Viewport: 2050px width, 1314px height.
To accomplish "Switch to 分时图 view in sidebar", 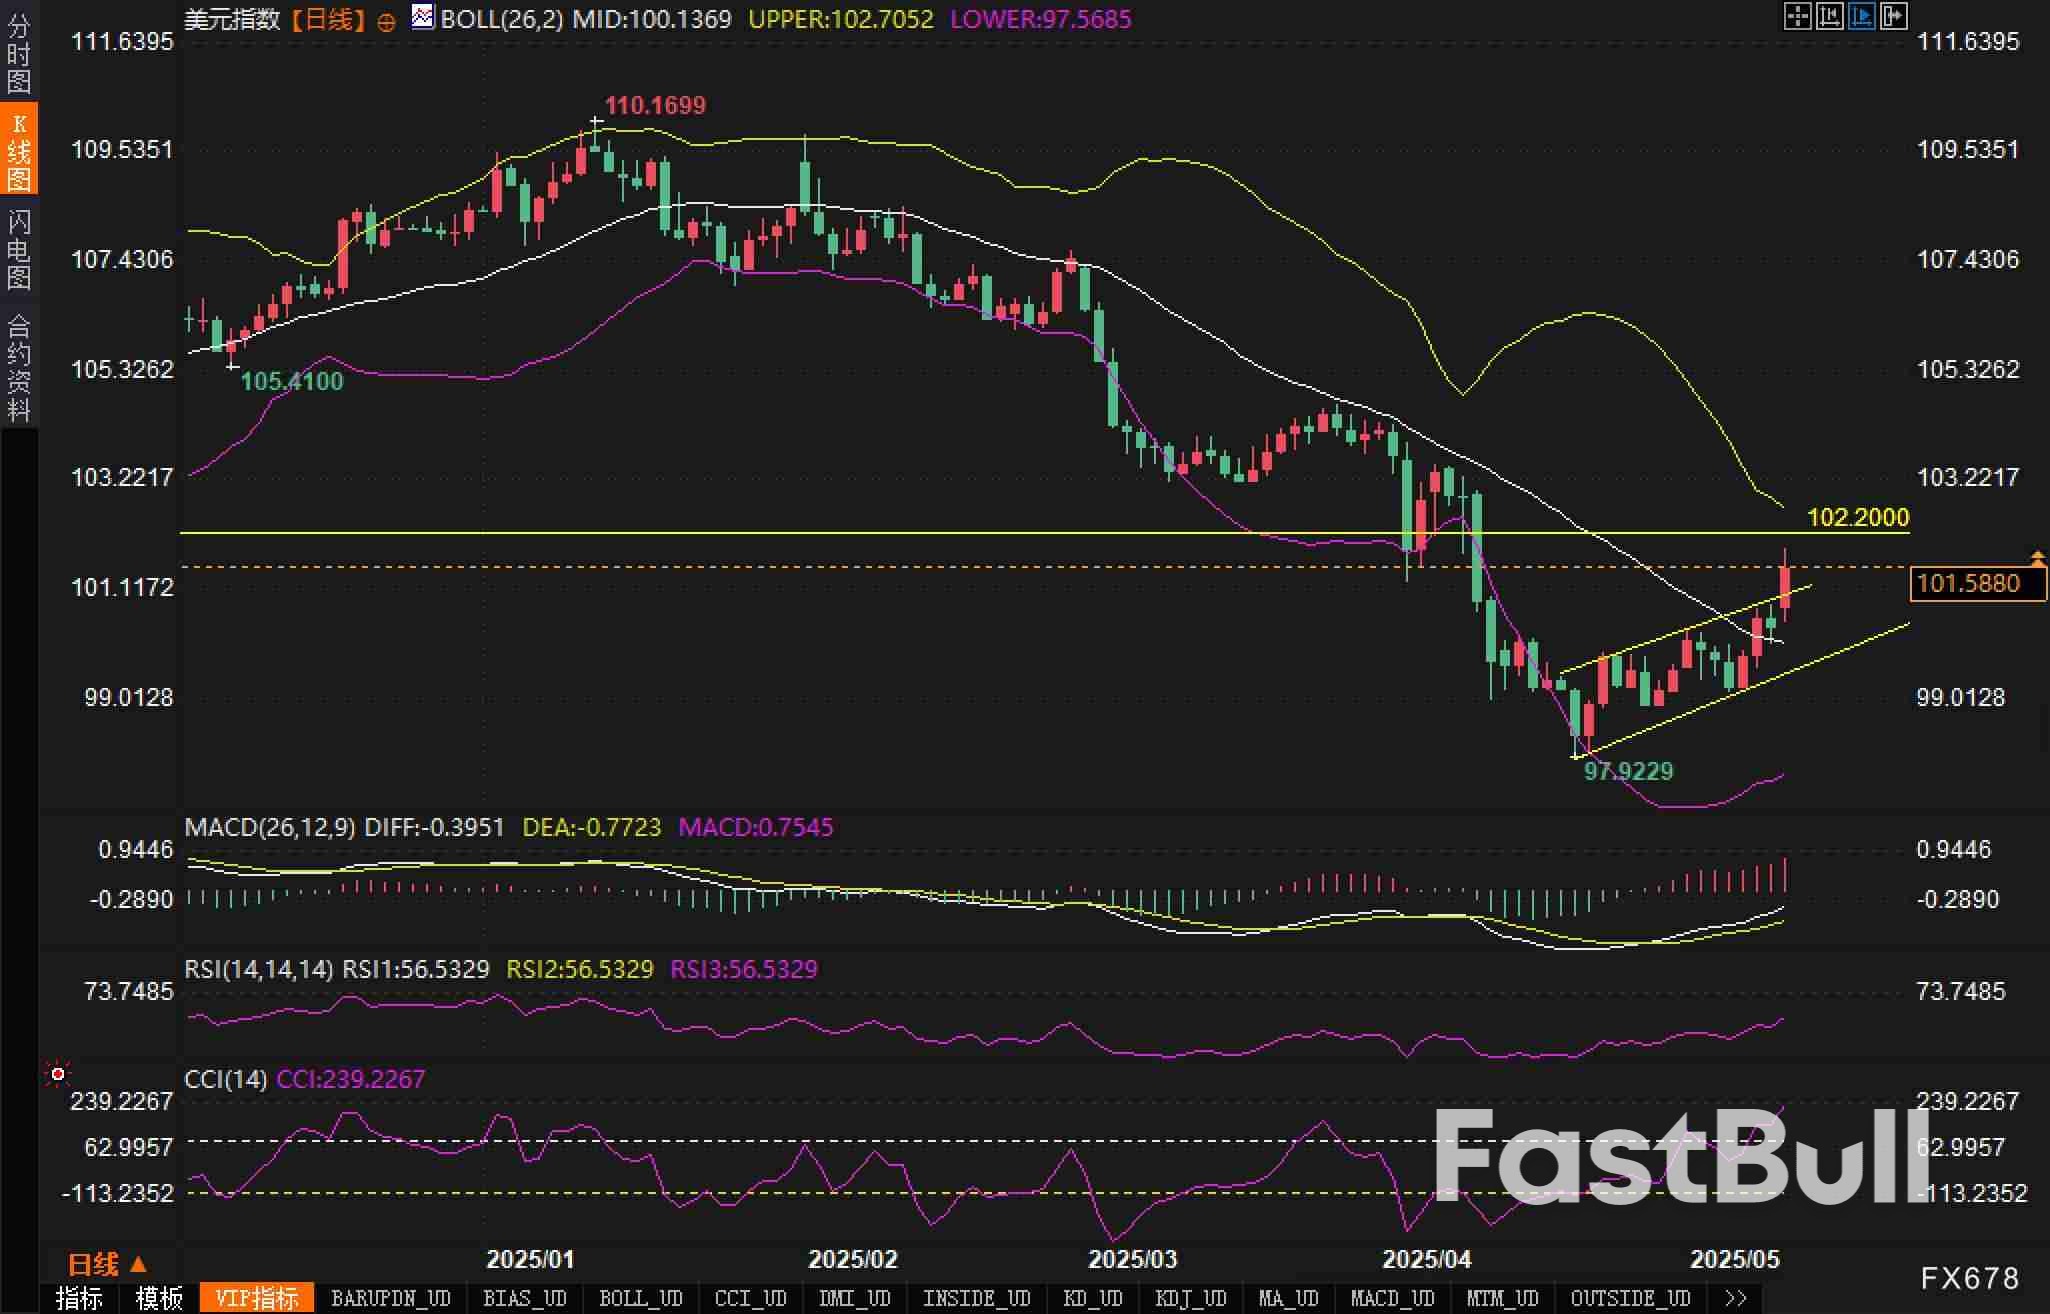I will pyautogui.click(x=18, y=52).
